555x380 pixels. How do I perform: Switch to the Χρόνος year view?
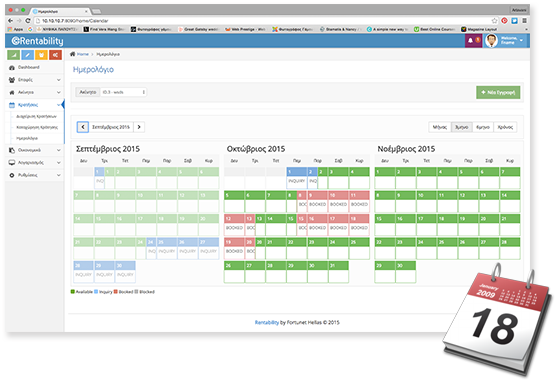pyautogui.click(x=505, y=127)
